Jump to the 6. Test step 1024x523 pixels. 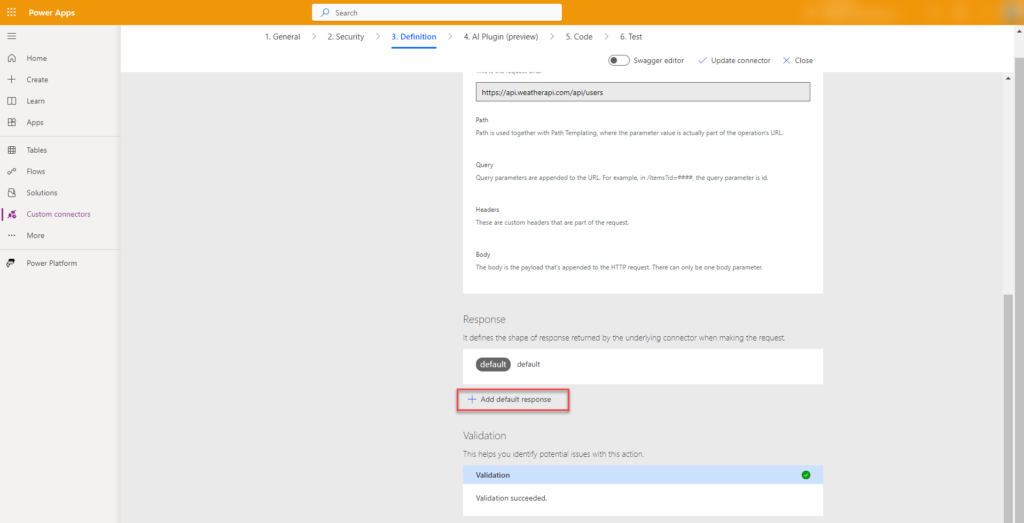pyautogui.click(x=631, y=37)
